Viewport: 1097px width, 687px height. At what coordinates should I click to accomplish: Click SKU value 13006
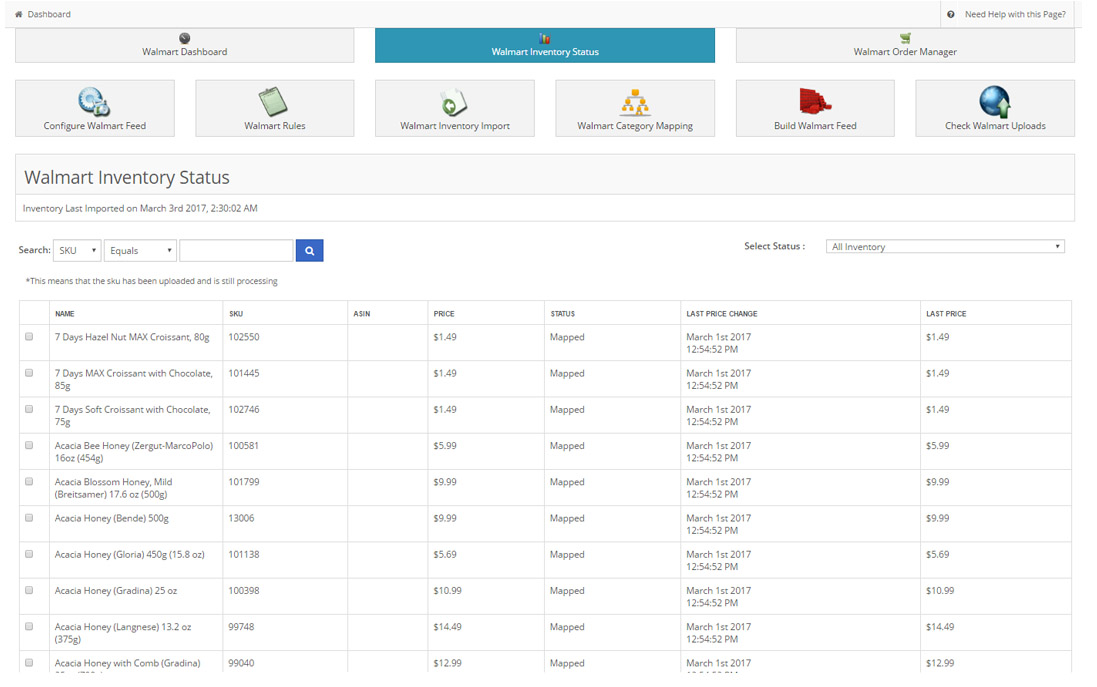(x=241, y=518)
